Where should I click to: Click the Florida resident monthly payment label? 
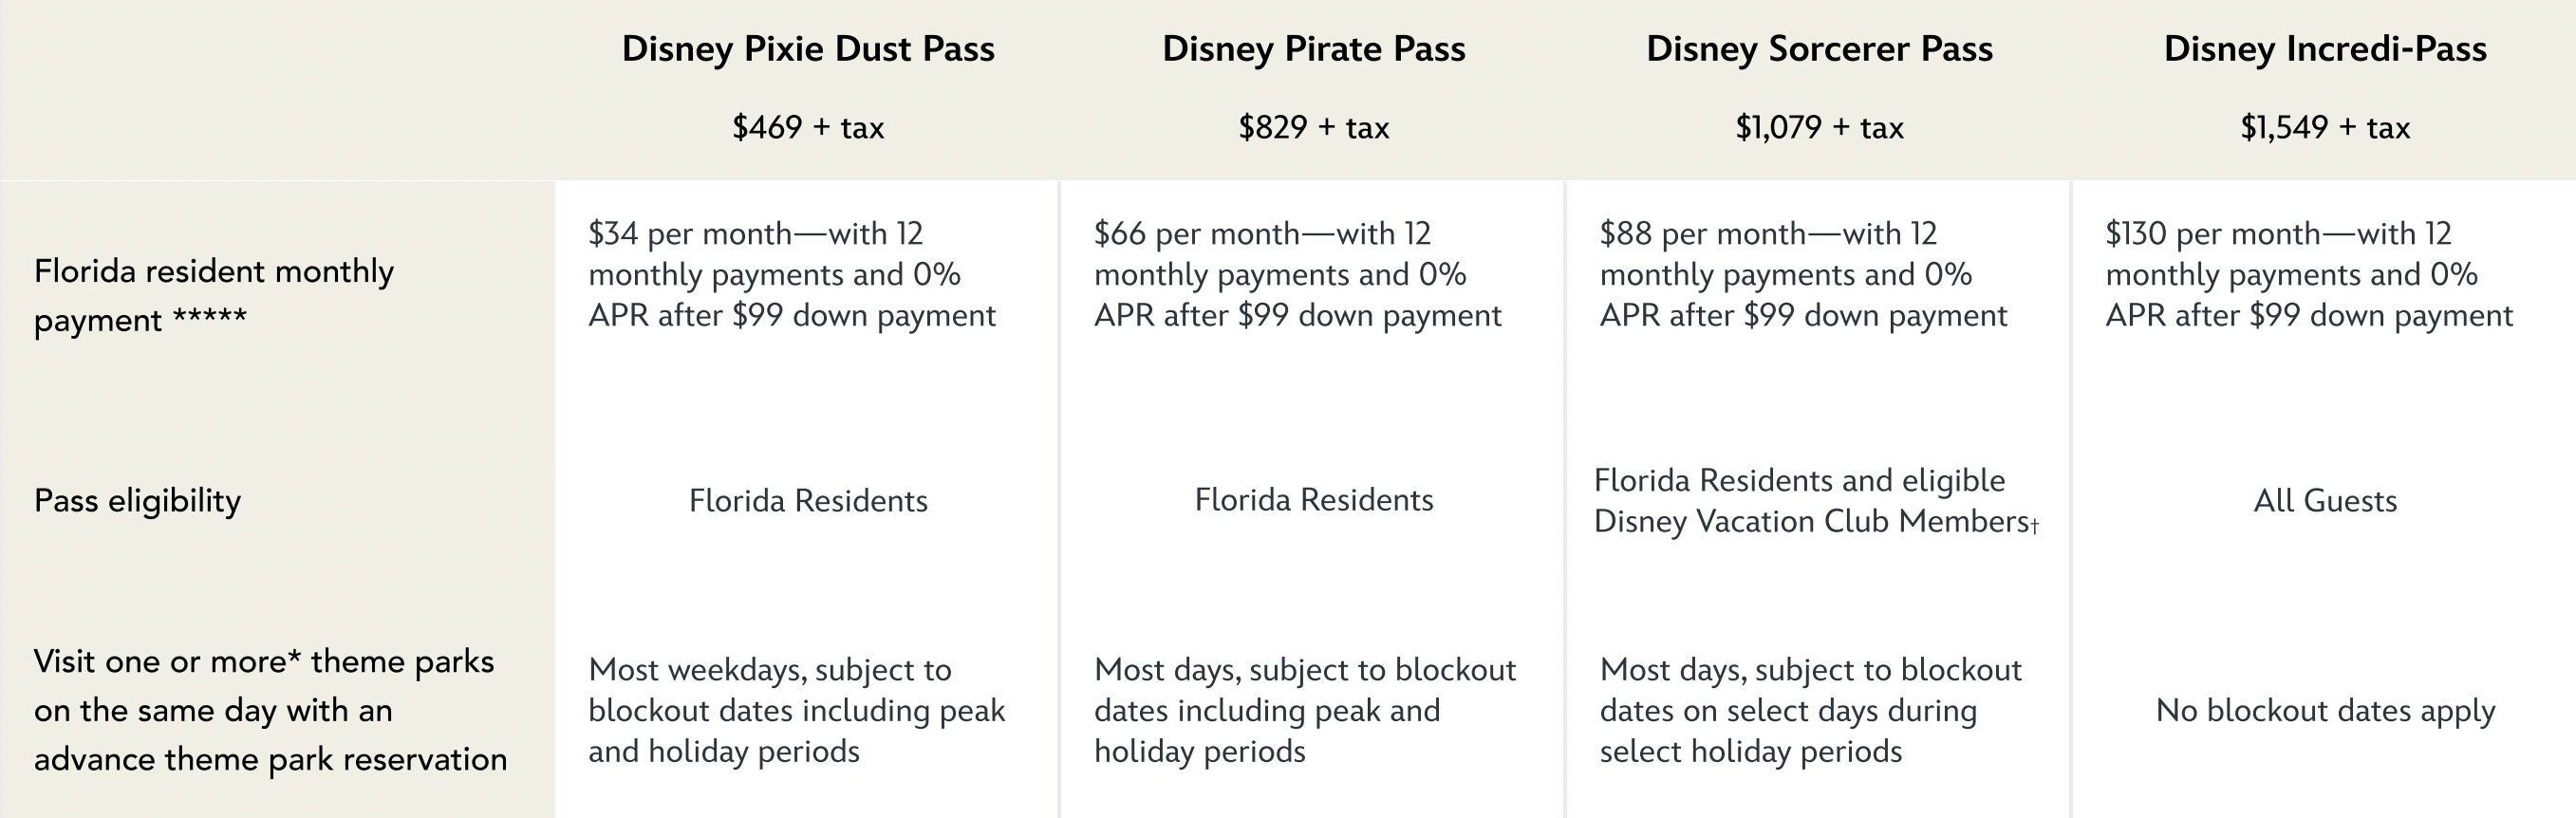214,295
